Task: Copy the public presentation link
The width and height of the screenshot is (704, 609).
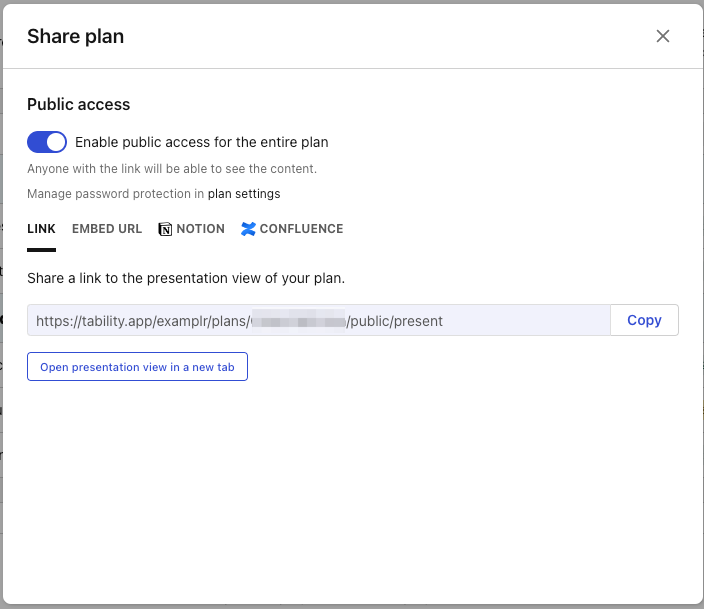Action: [x=644, y=320]
